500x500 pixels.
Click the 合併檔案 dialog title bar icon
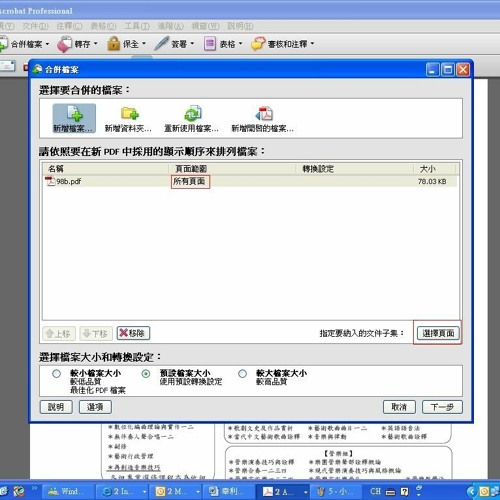point(37,69)
